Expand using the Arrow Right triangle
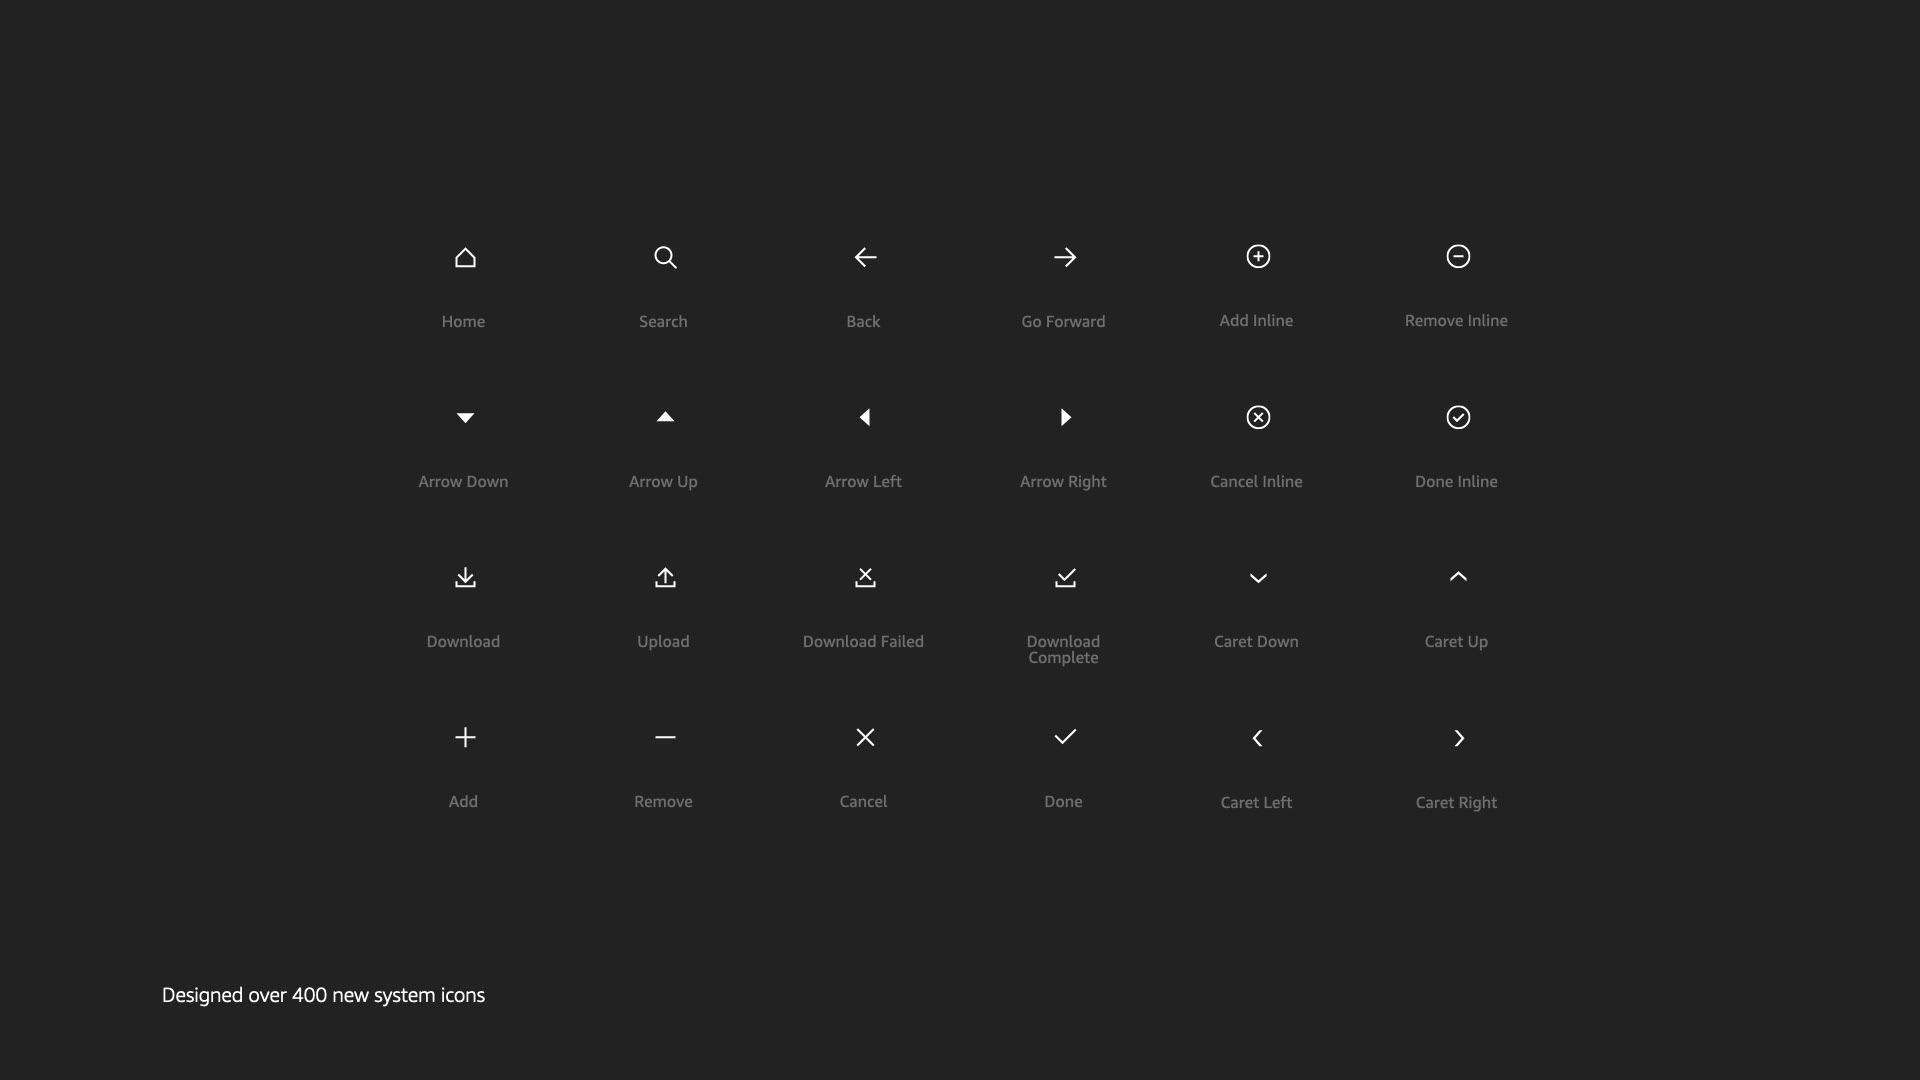This screenshot has height=1080, width=1920. coord(1065,417)
